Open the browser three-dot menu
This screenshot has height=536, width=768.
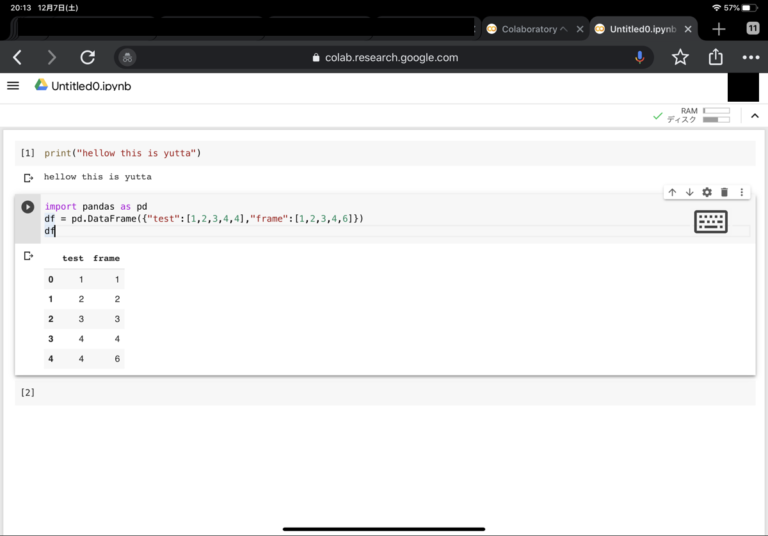click(751, 58)
